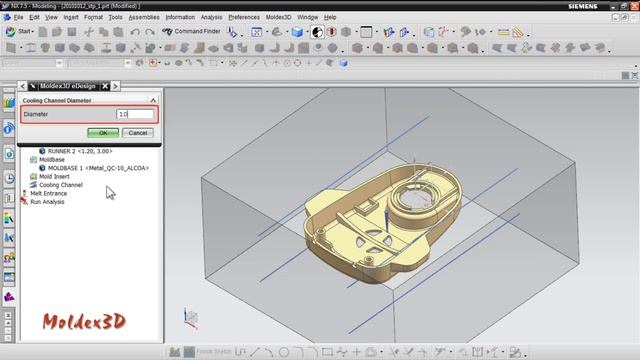Open the Information menu
Image resolution: width=640 pixels, height=360 pixels.
180,17
